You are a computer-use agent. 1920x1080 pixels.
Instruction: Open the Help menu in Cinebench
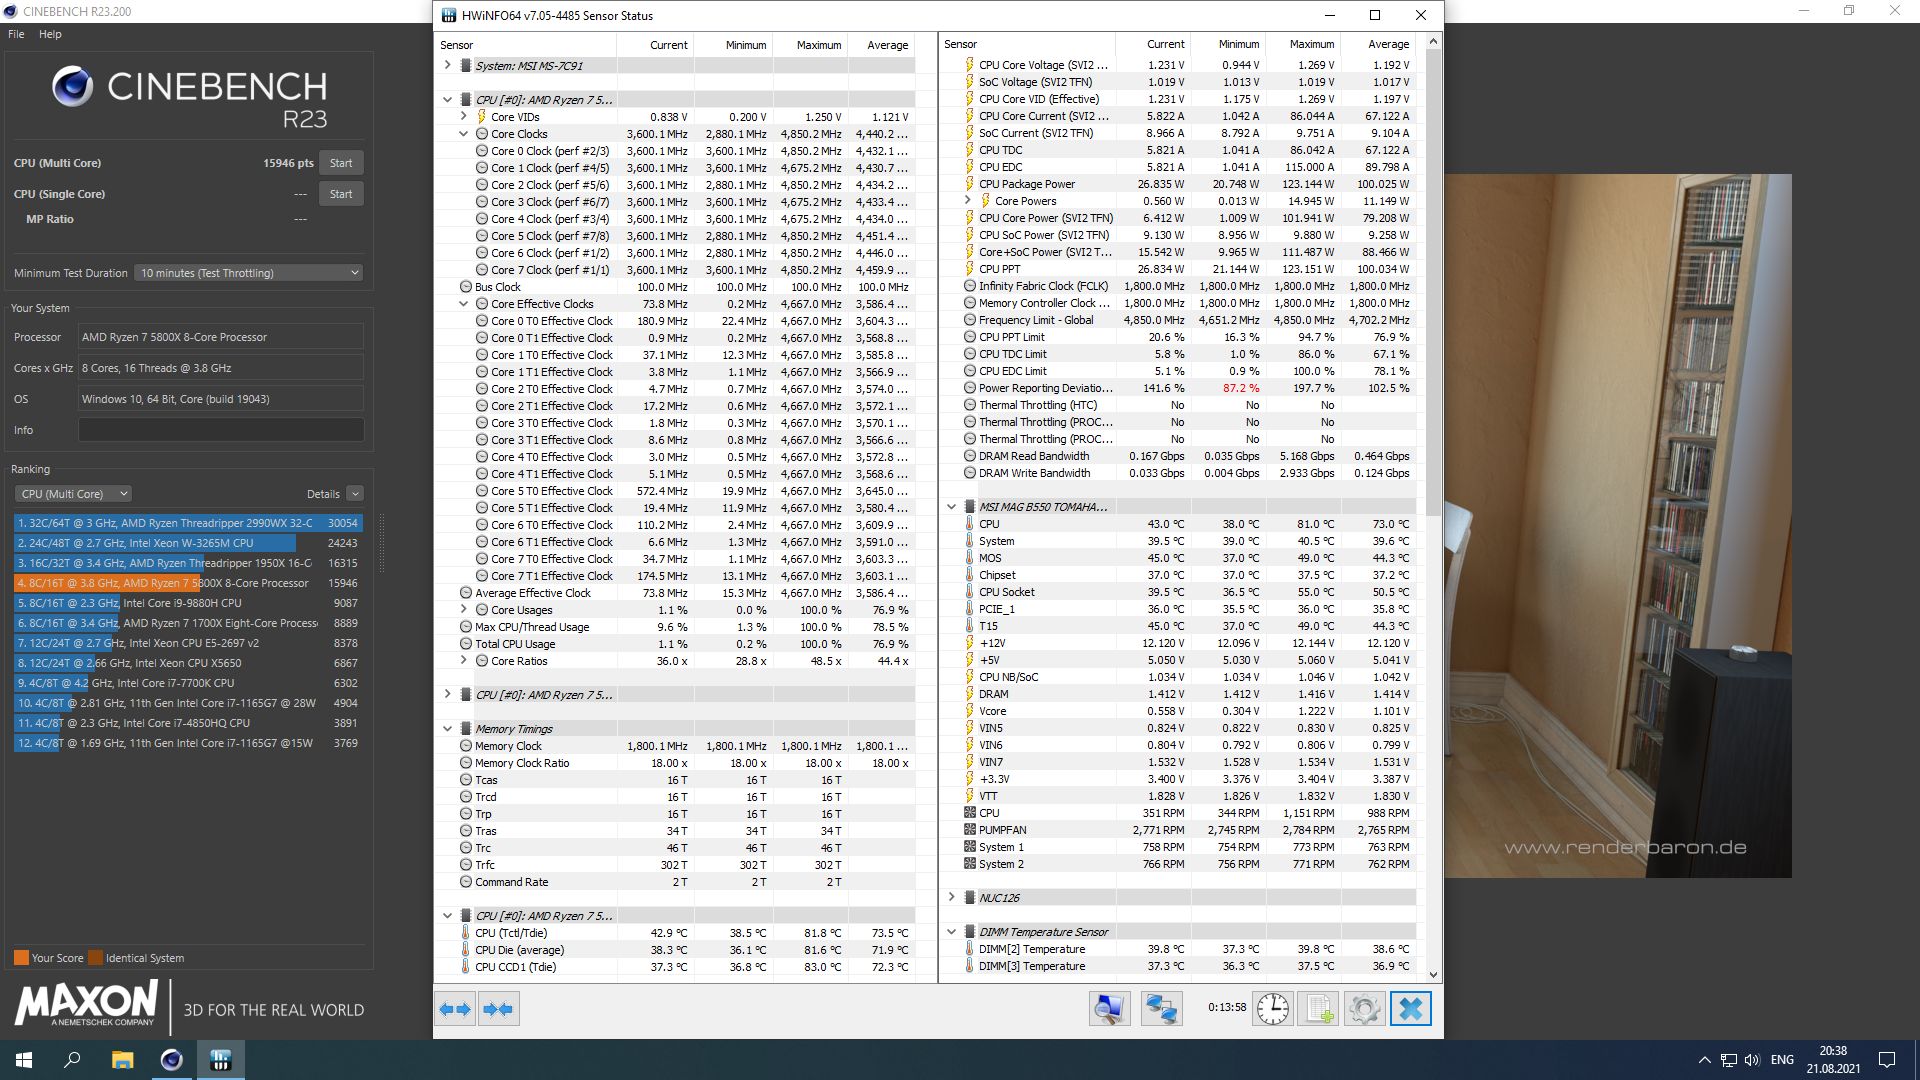[50, 34]
